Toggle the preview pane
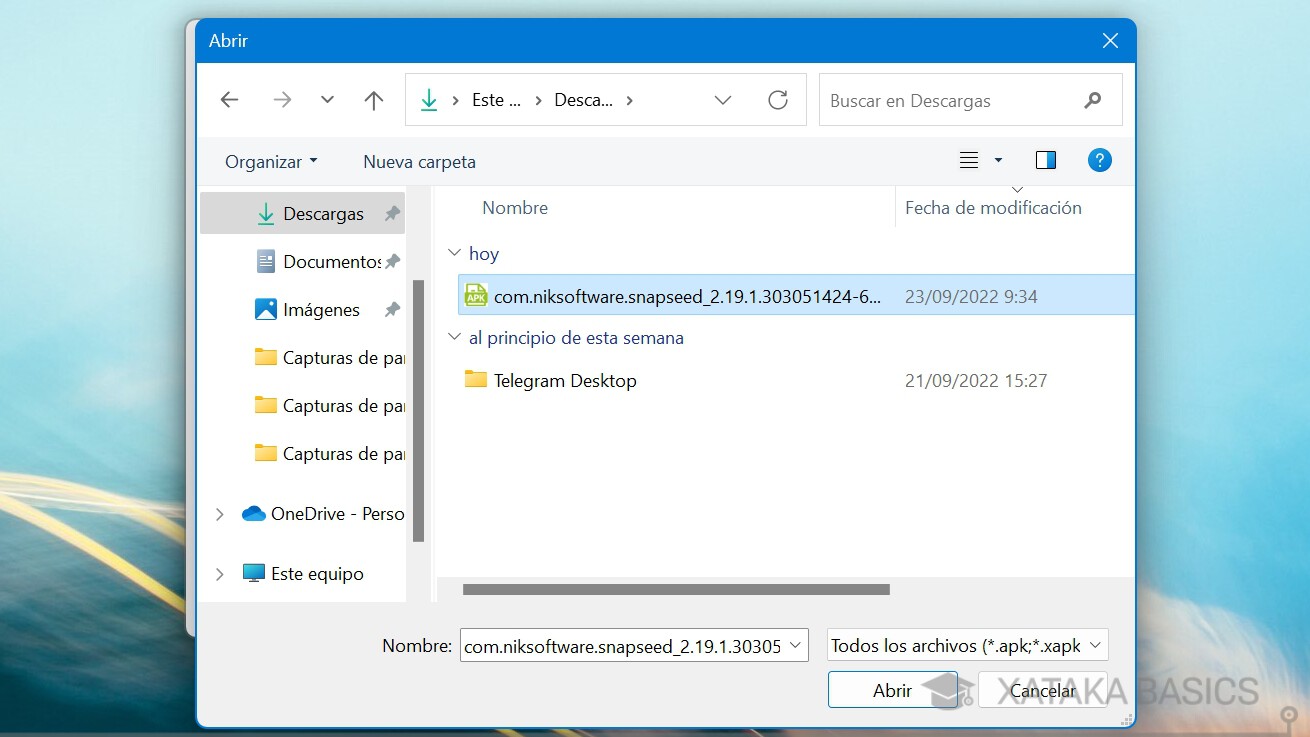 coord(1045,160)
